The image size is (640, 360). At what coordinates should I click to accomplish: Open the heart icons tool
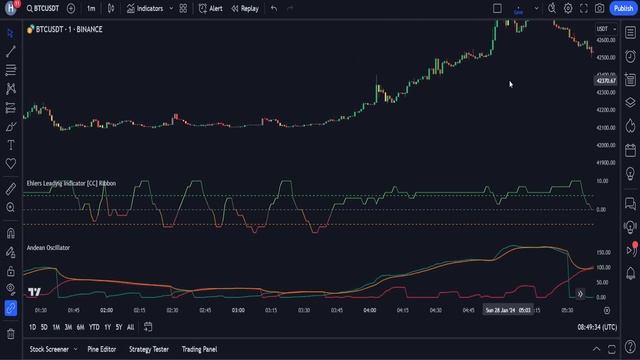tap(11, 163)
